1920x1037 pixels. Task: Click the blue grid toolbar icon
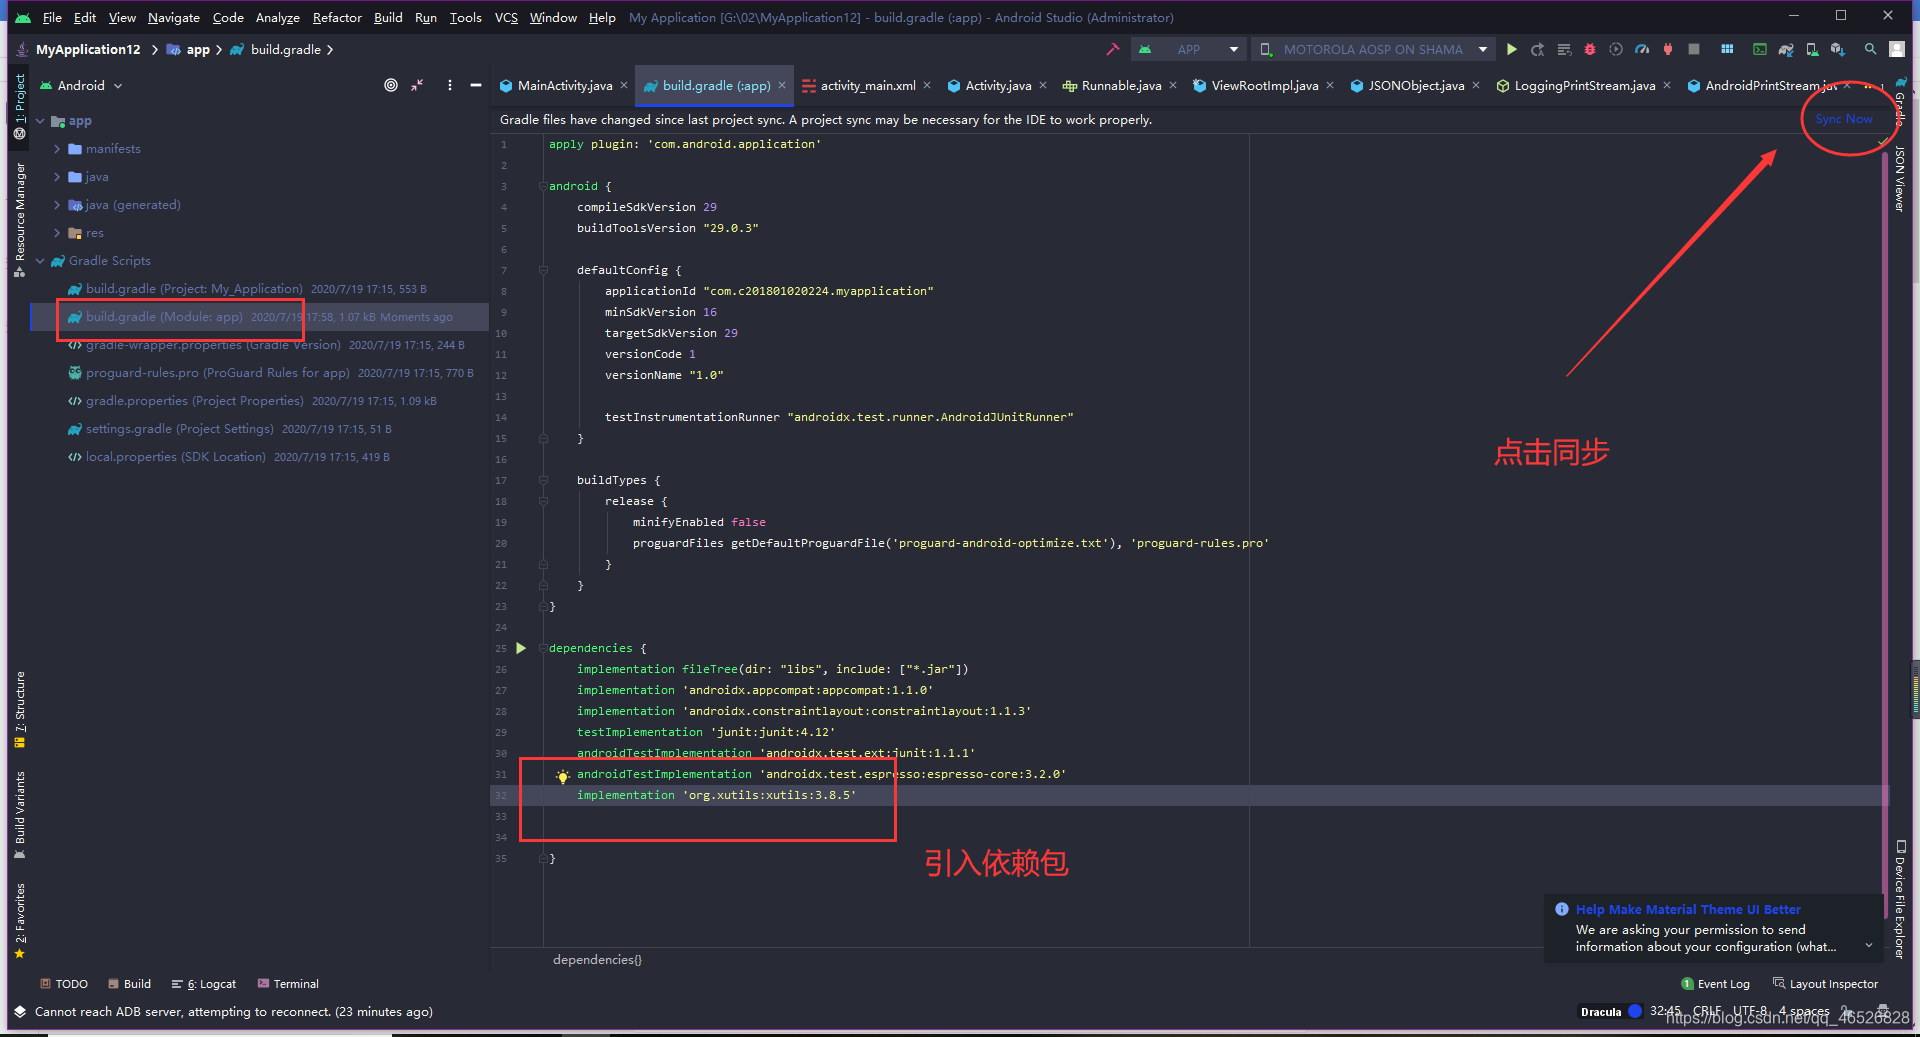tap(1727, 49)
